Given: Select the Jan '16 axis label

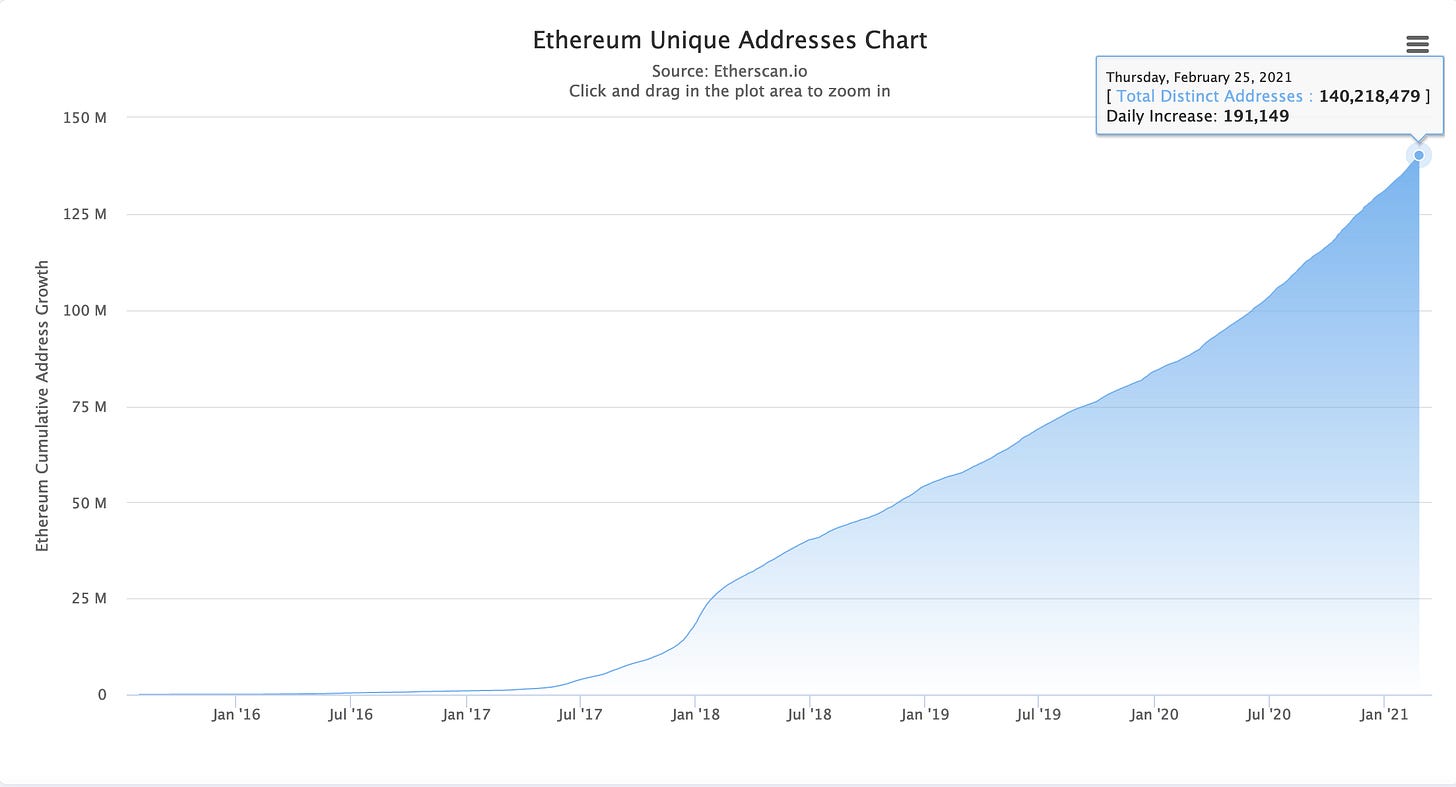Looking at the screenshot, I should coord(236,715).
